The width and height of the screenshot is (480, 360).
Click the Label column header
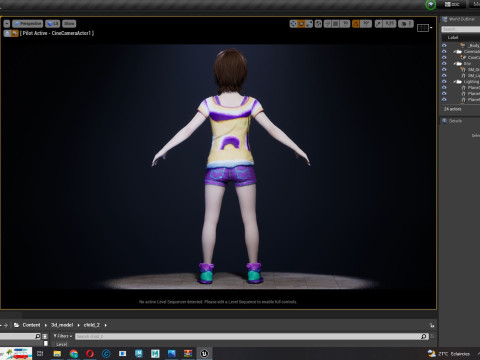click(453, 37)
